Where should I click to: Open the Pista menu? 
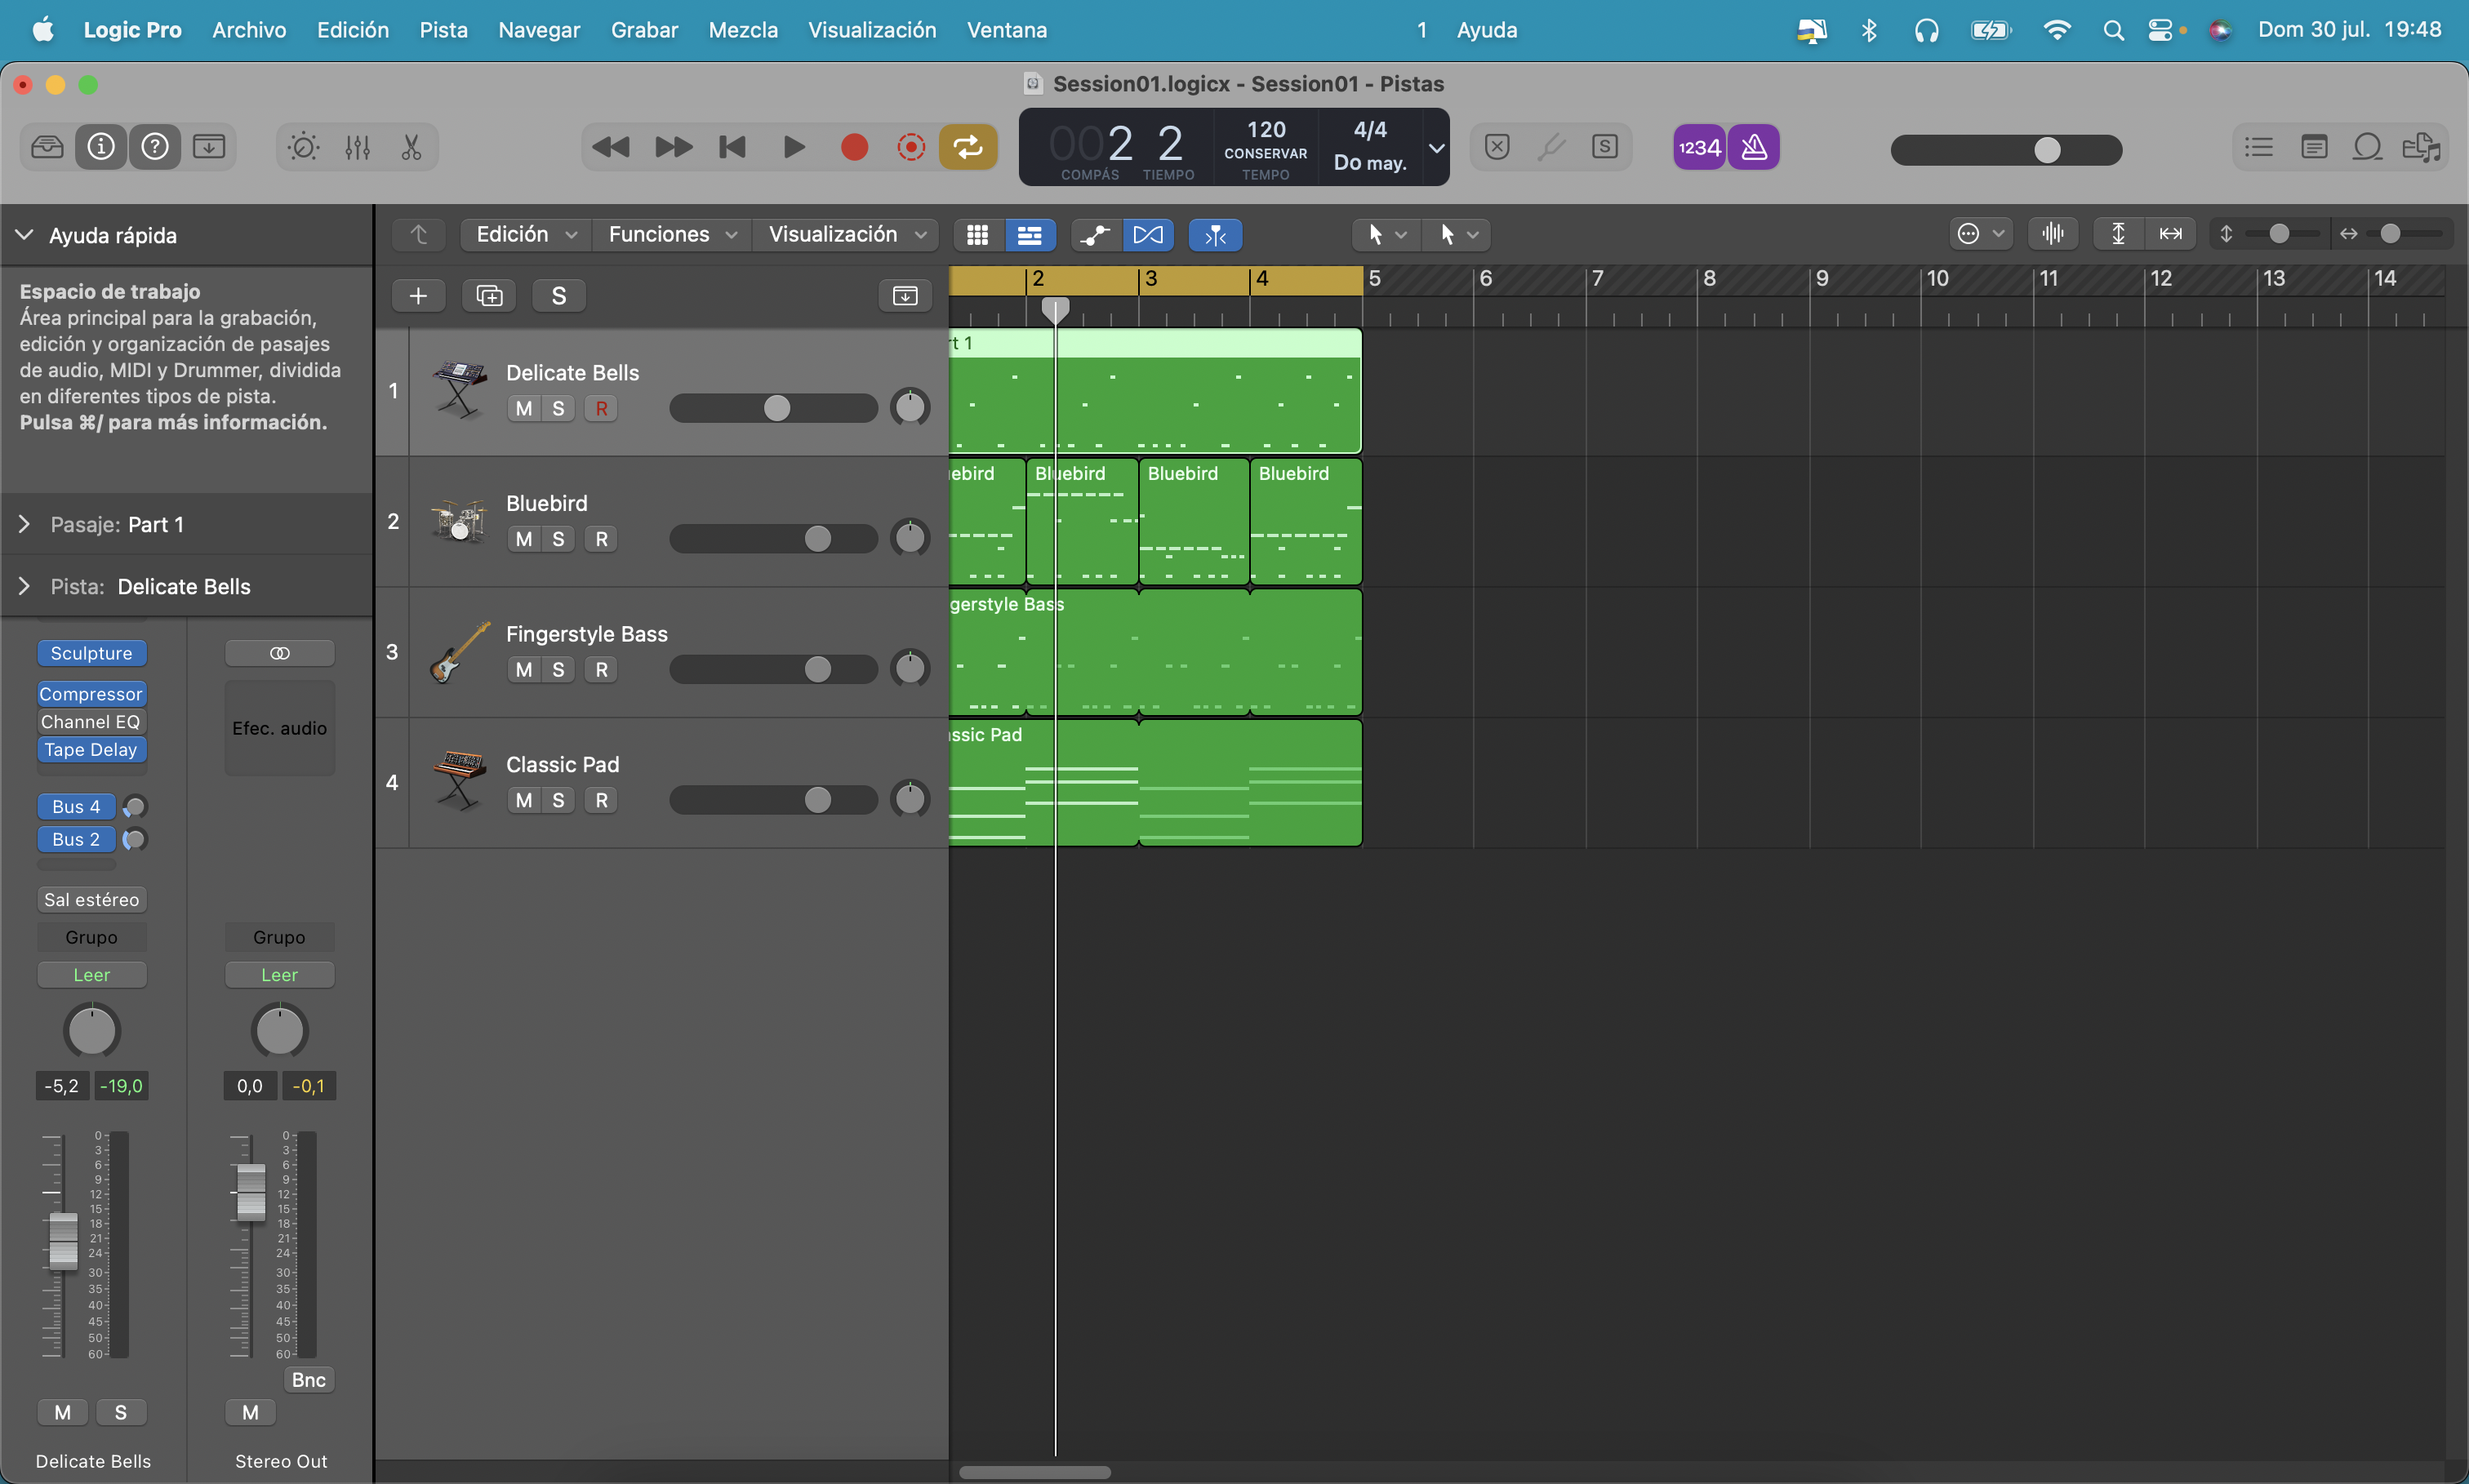pos(443,30)
